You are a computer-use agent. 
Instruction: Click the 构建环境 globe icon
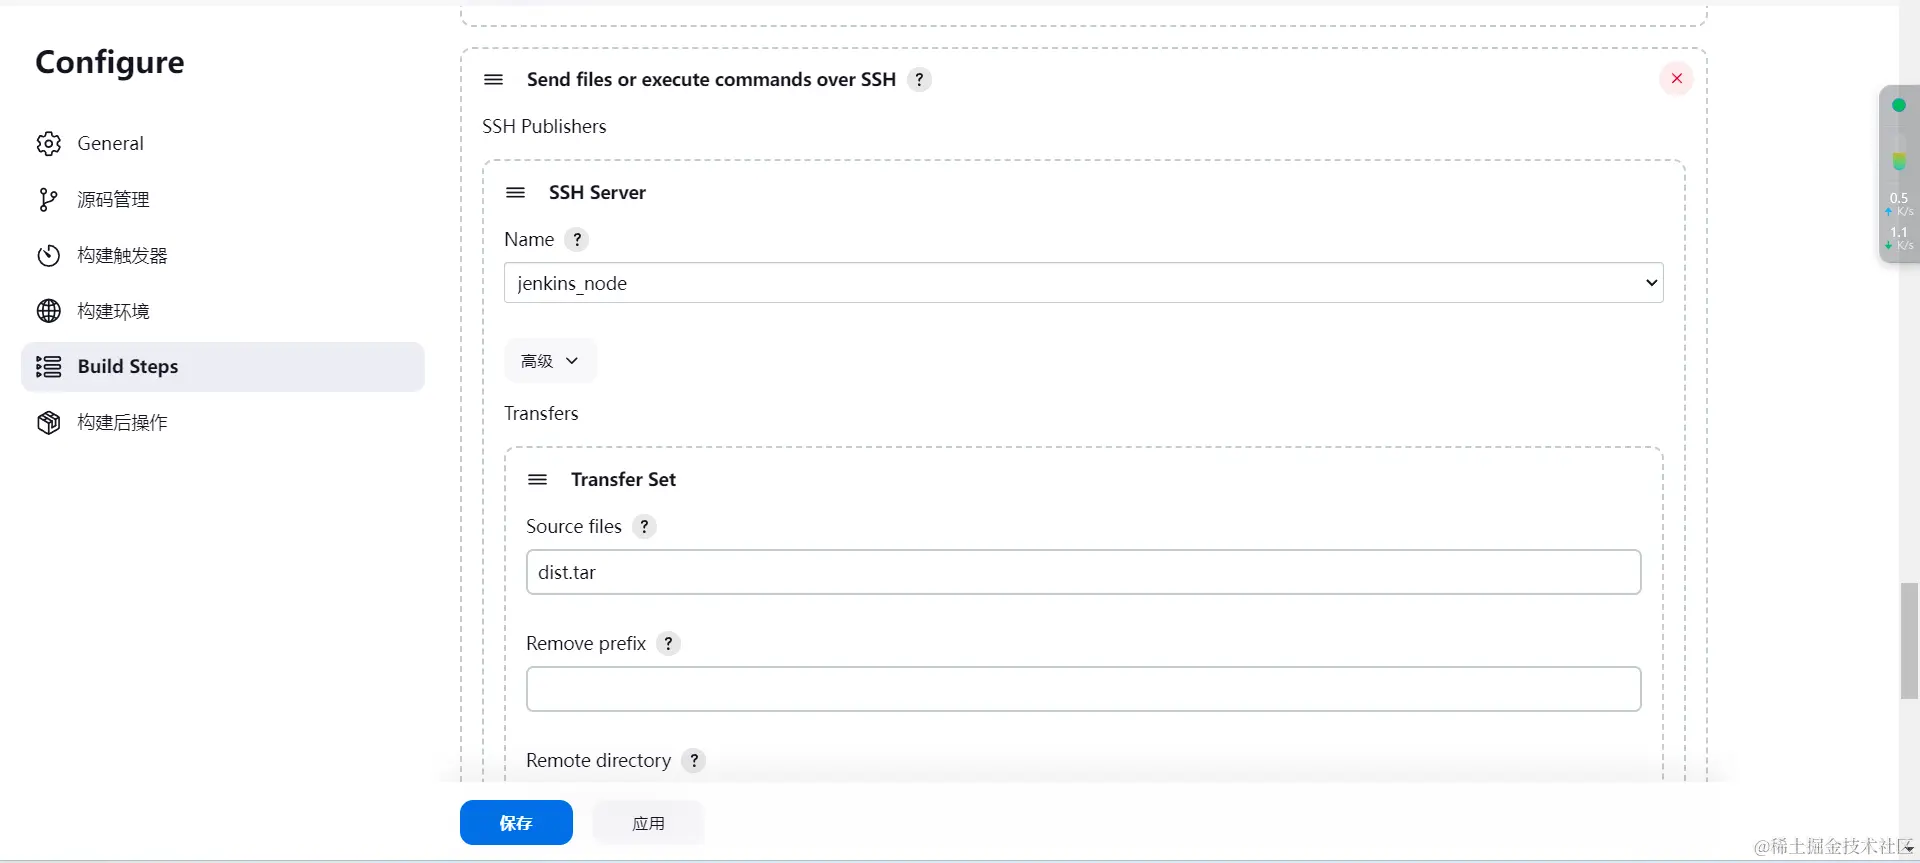[49, 311]
